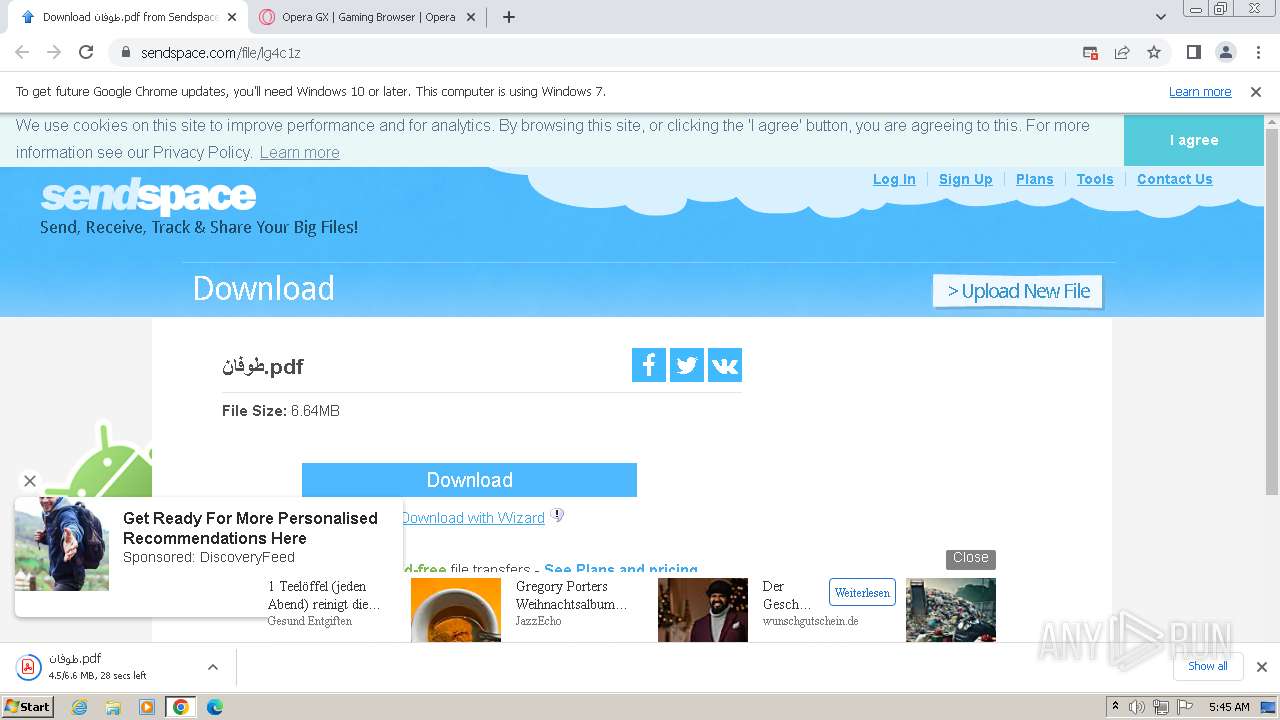
Task: Close the downloads bar
Action: [1261, 667]
